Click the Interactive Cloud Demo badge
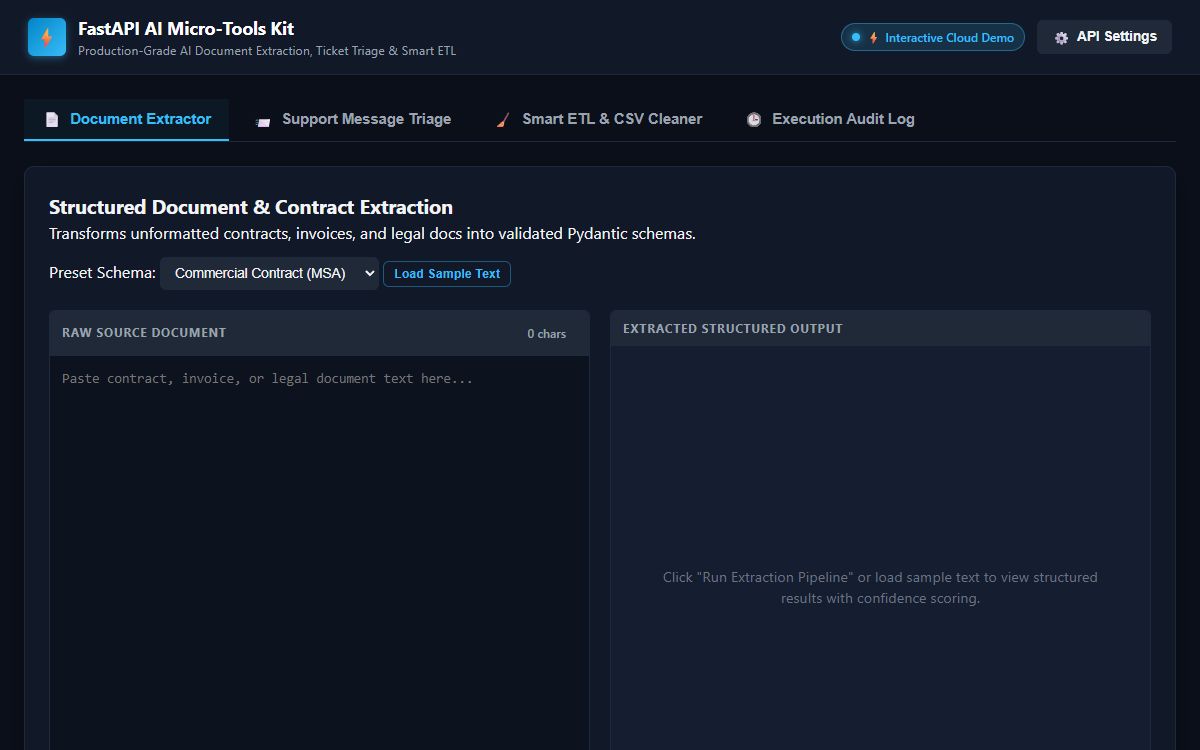 tap(933, 37)
